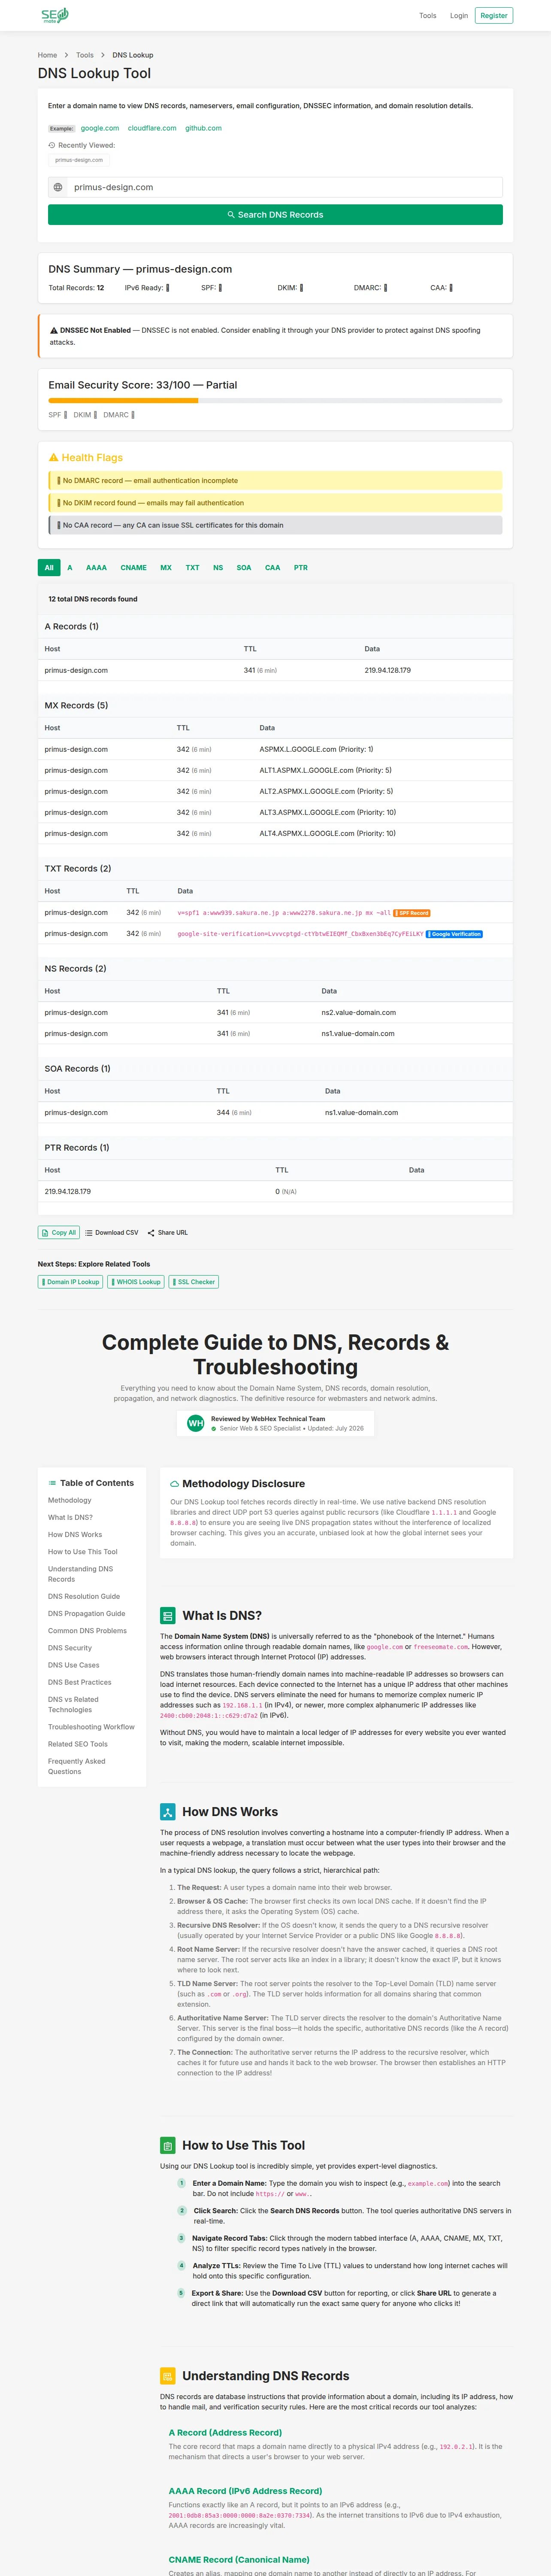Try the cloudflare.com example link
The height and width of the screenshot is (2576, 551).
click(152, 128)
